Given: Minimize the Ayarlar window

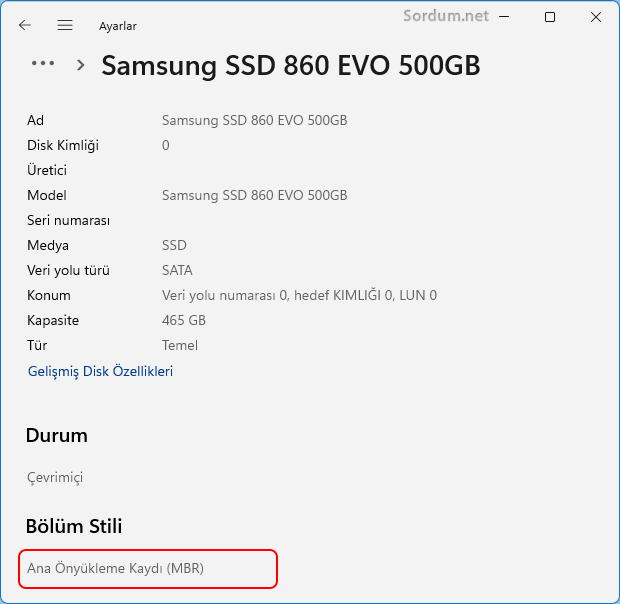Looking at the screenshot, I should (504, 17).
